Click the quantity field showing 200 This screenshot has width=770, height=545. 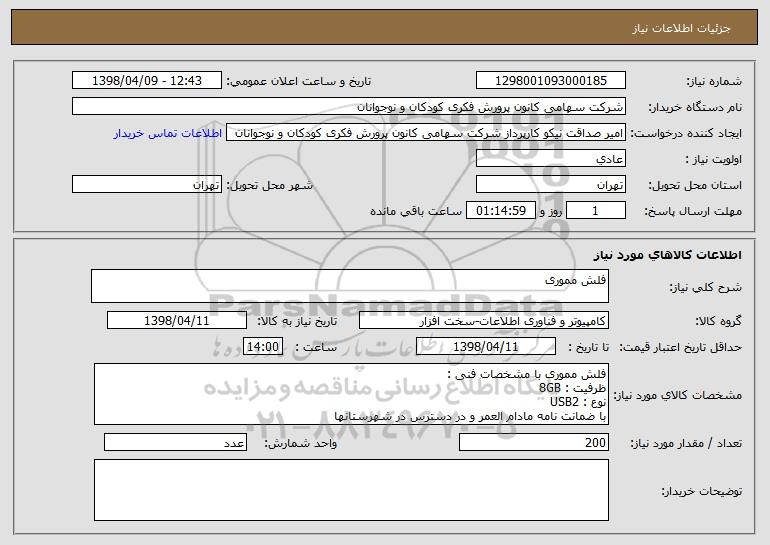[x=534, y=442]
